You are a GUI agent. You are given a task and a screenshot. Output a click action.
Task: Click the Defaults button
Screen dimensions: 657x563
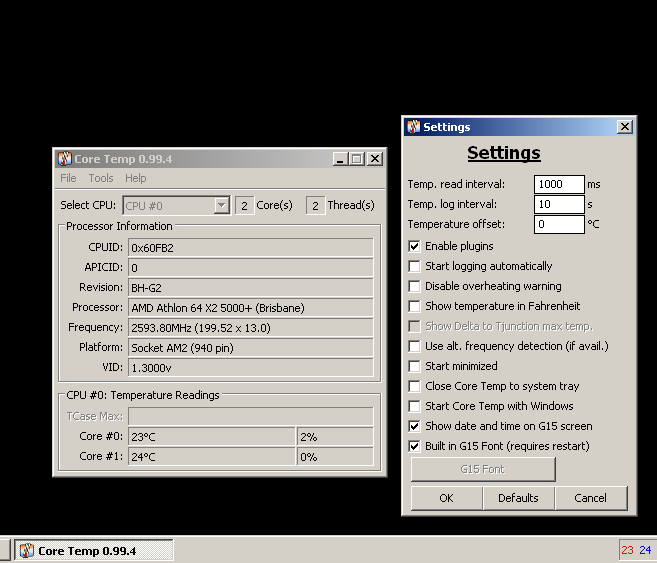coord(518,498)
